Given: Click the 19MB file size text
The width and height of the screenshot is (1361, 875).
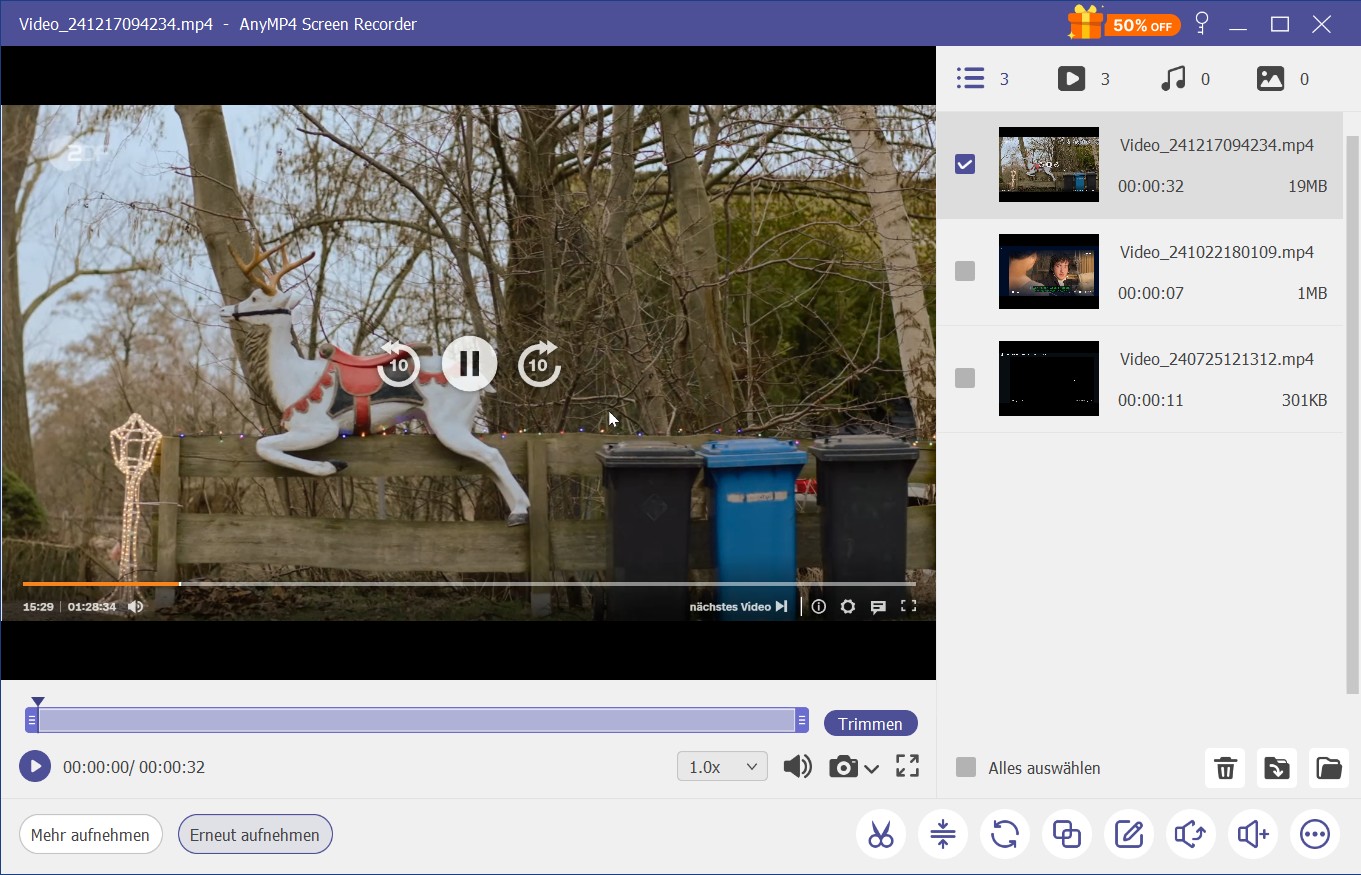Looking at the screenshot, I should pos(1308,186).
